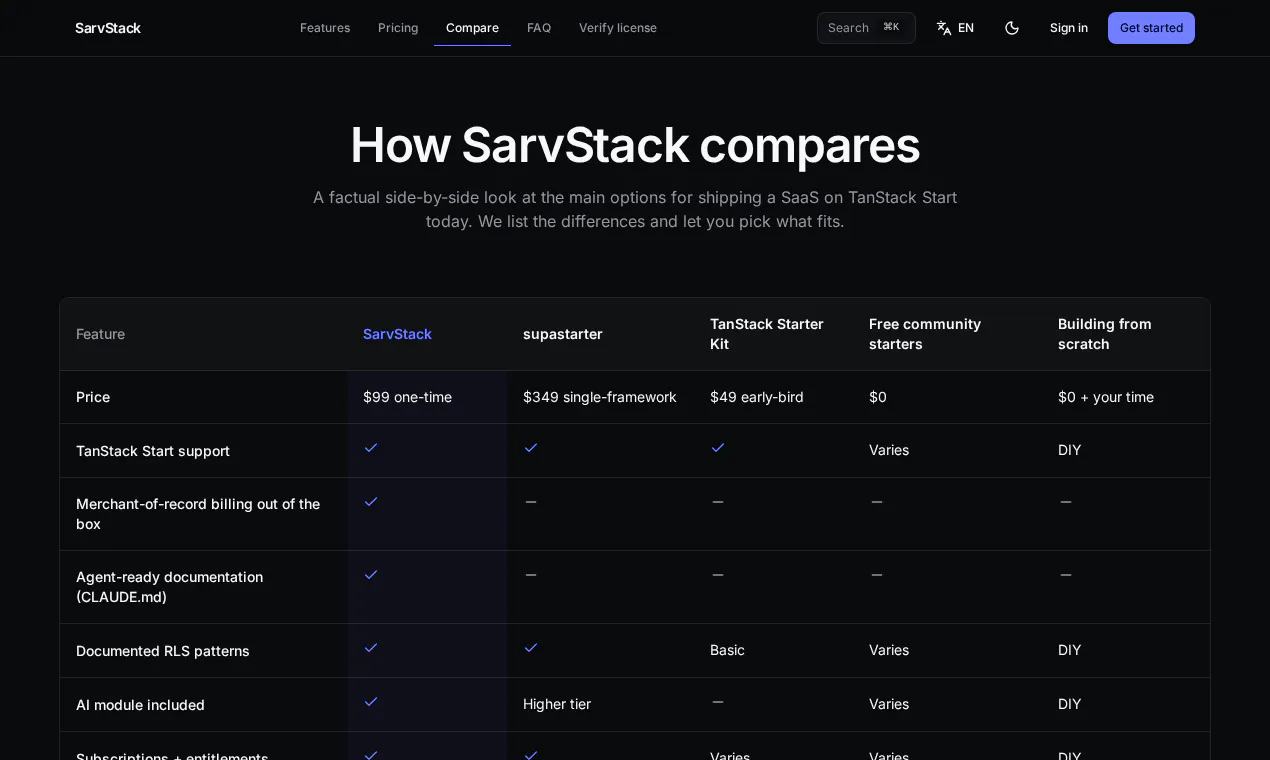
Task: Click the Price row label
Action: click(93, 397)
